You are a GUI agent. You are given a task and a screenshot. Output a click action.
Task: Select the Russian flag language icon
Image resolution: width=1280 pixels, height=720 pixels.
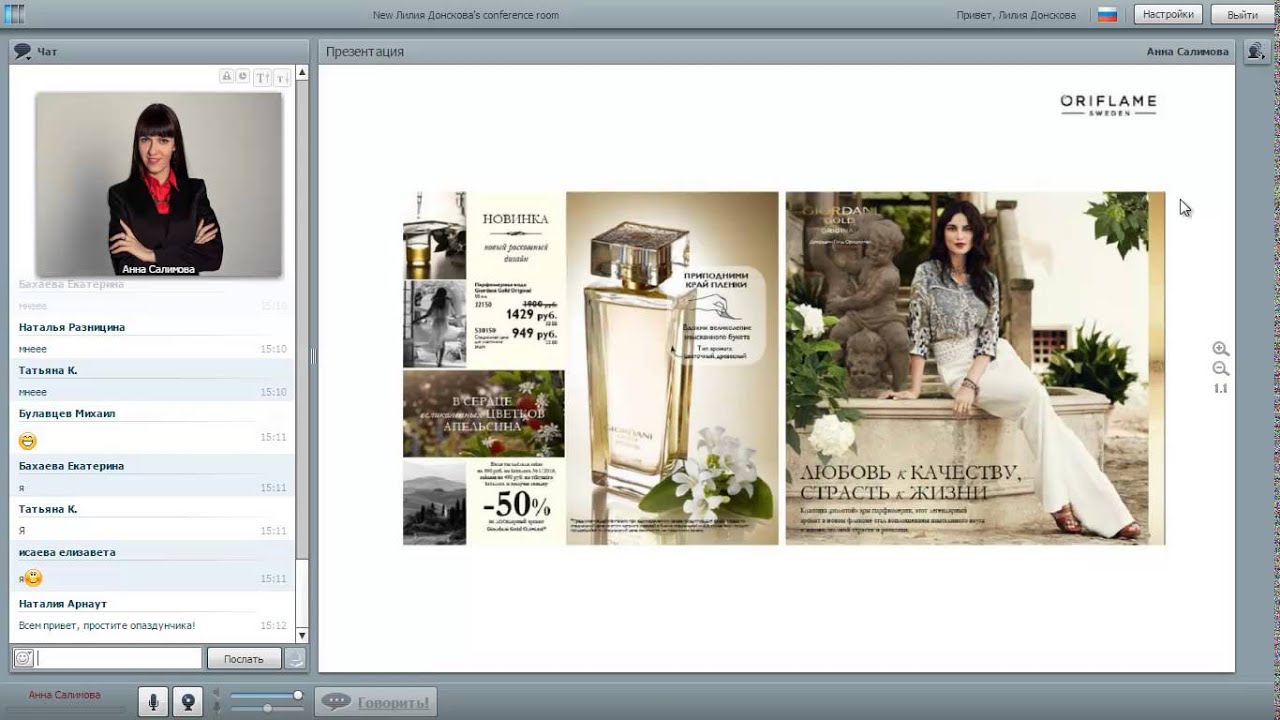pos(1107,15)
